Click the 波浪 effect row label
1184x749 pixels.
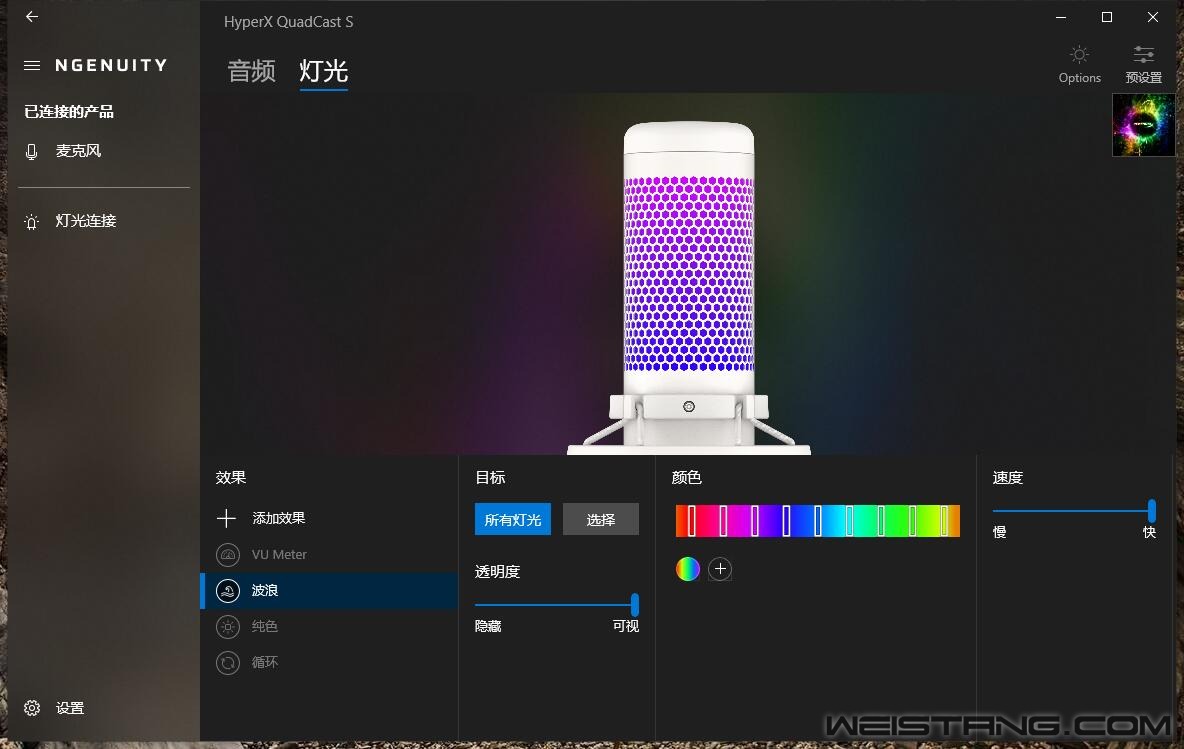[265, 590]
